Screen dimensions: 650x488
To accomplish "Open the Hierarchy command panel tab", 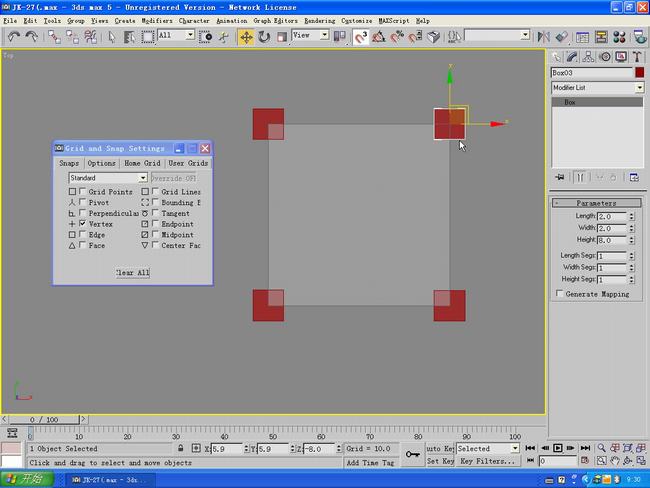I will pyautogui.click(x=588, y=57).
